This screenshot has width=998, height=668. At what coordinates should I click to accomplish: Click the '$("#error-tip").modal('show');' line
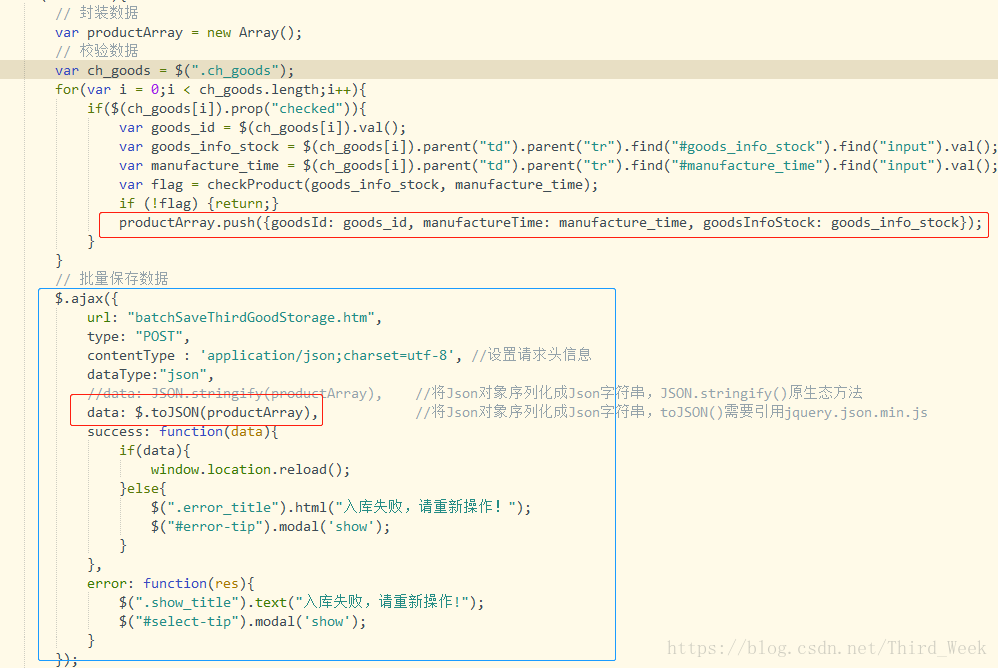tap(271, 526)
